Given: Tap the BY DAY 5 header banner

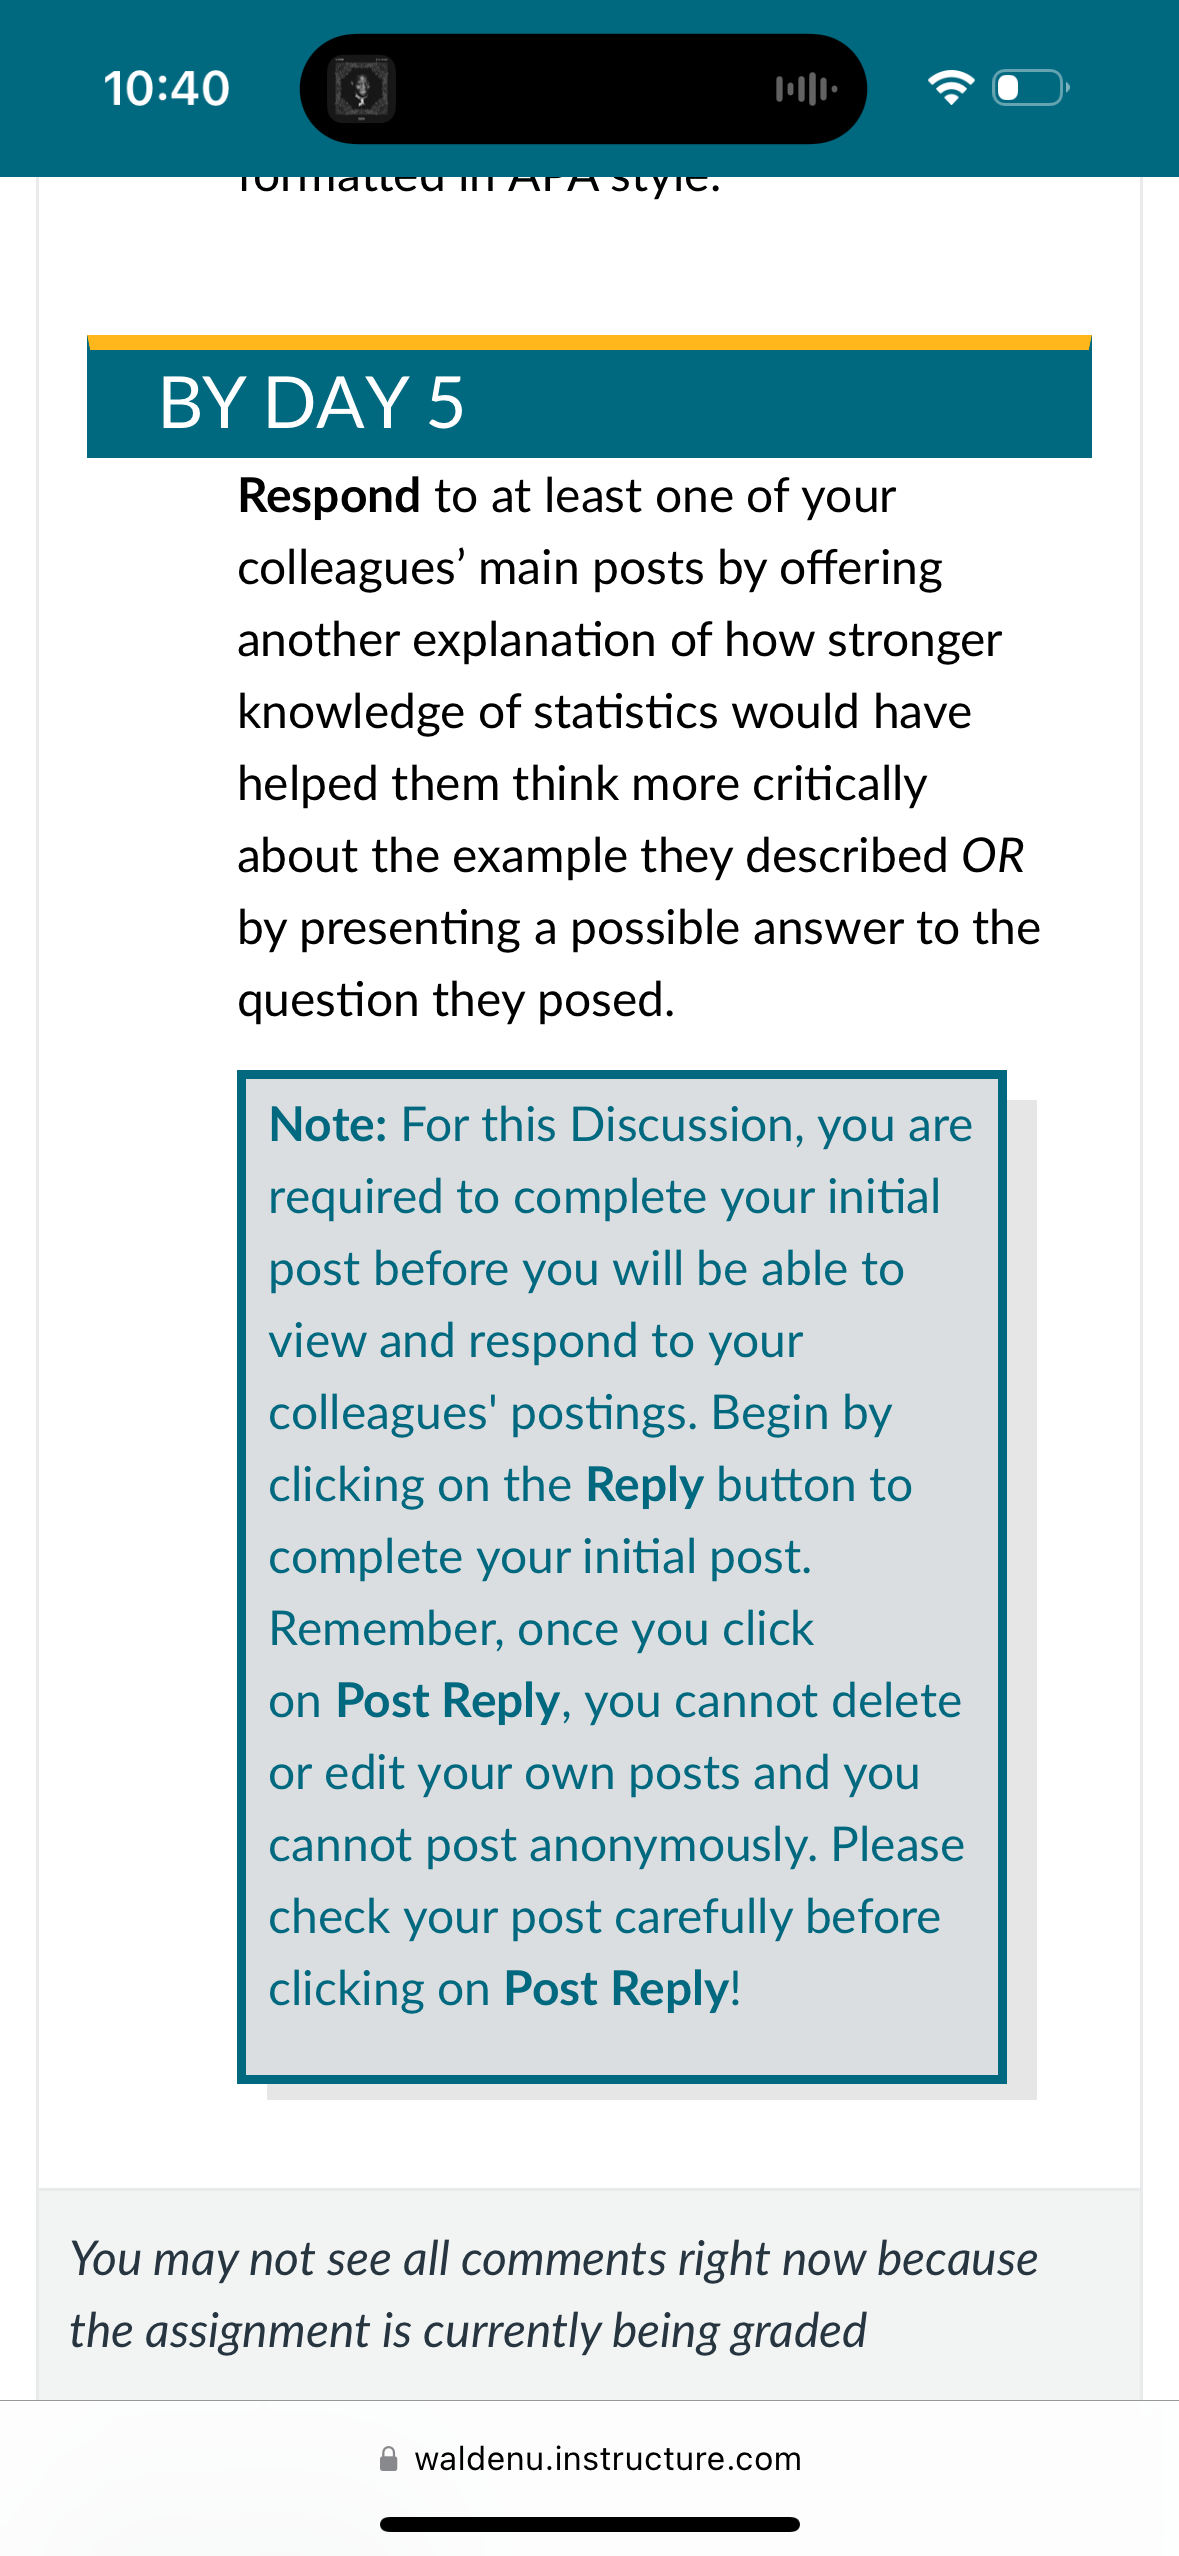Looking at the screenshot, I should [589, 403].
